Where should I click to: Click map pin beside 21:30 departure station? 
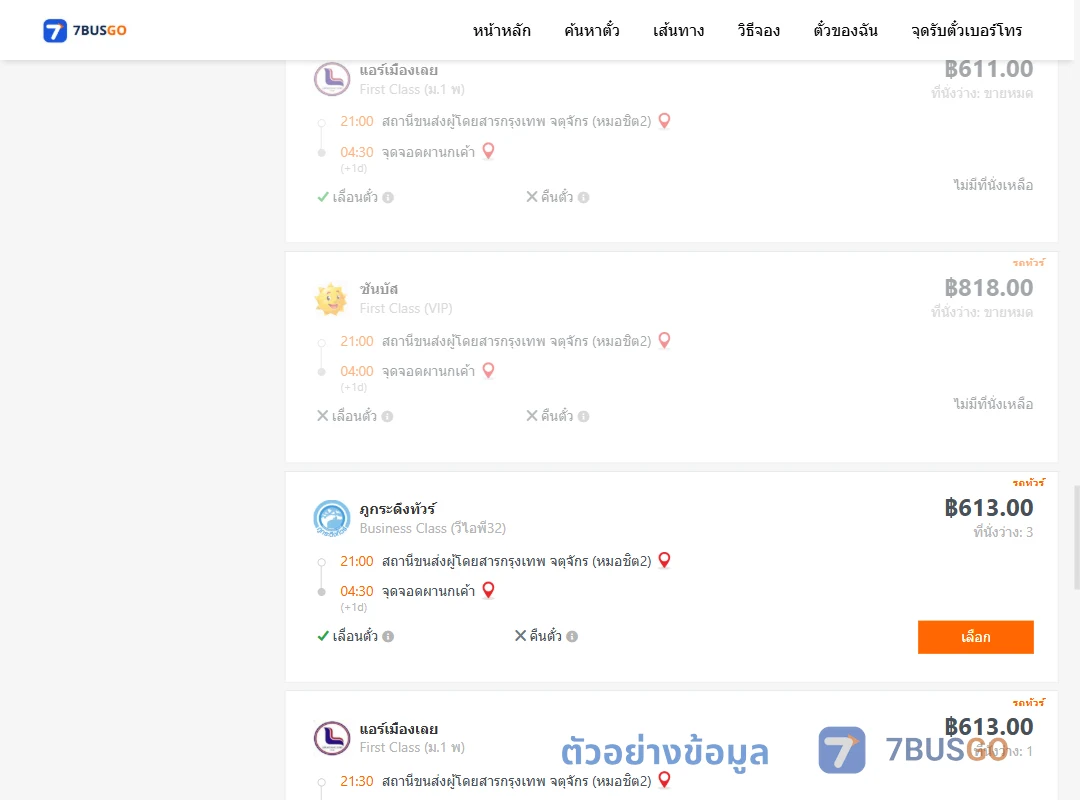coord(664,779)
